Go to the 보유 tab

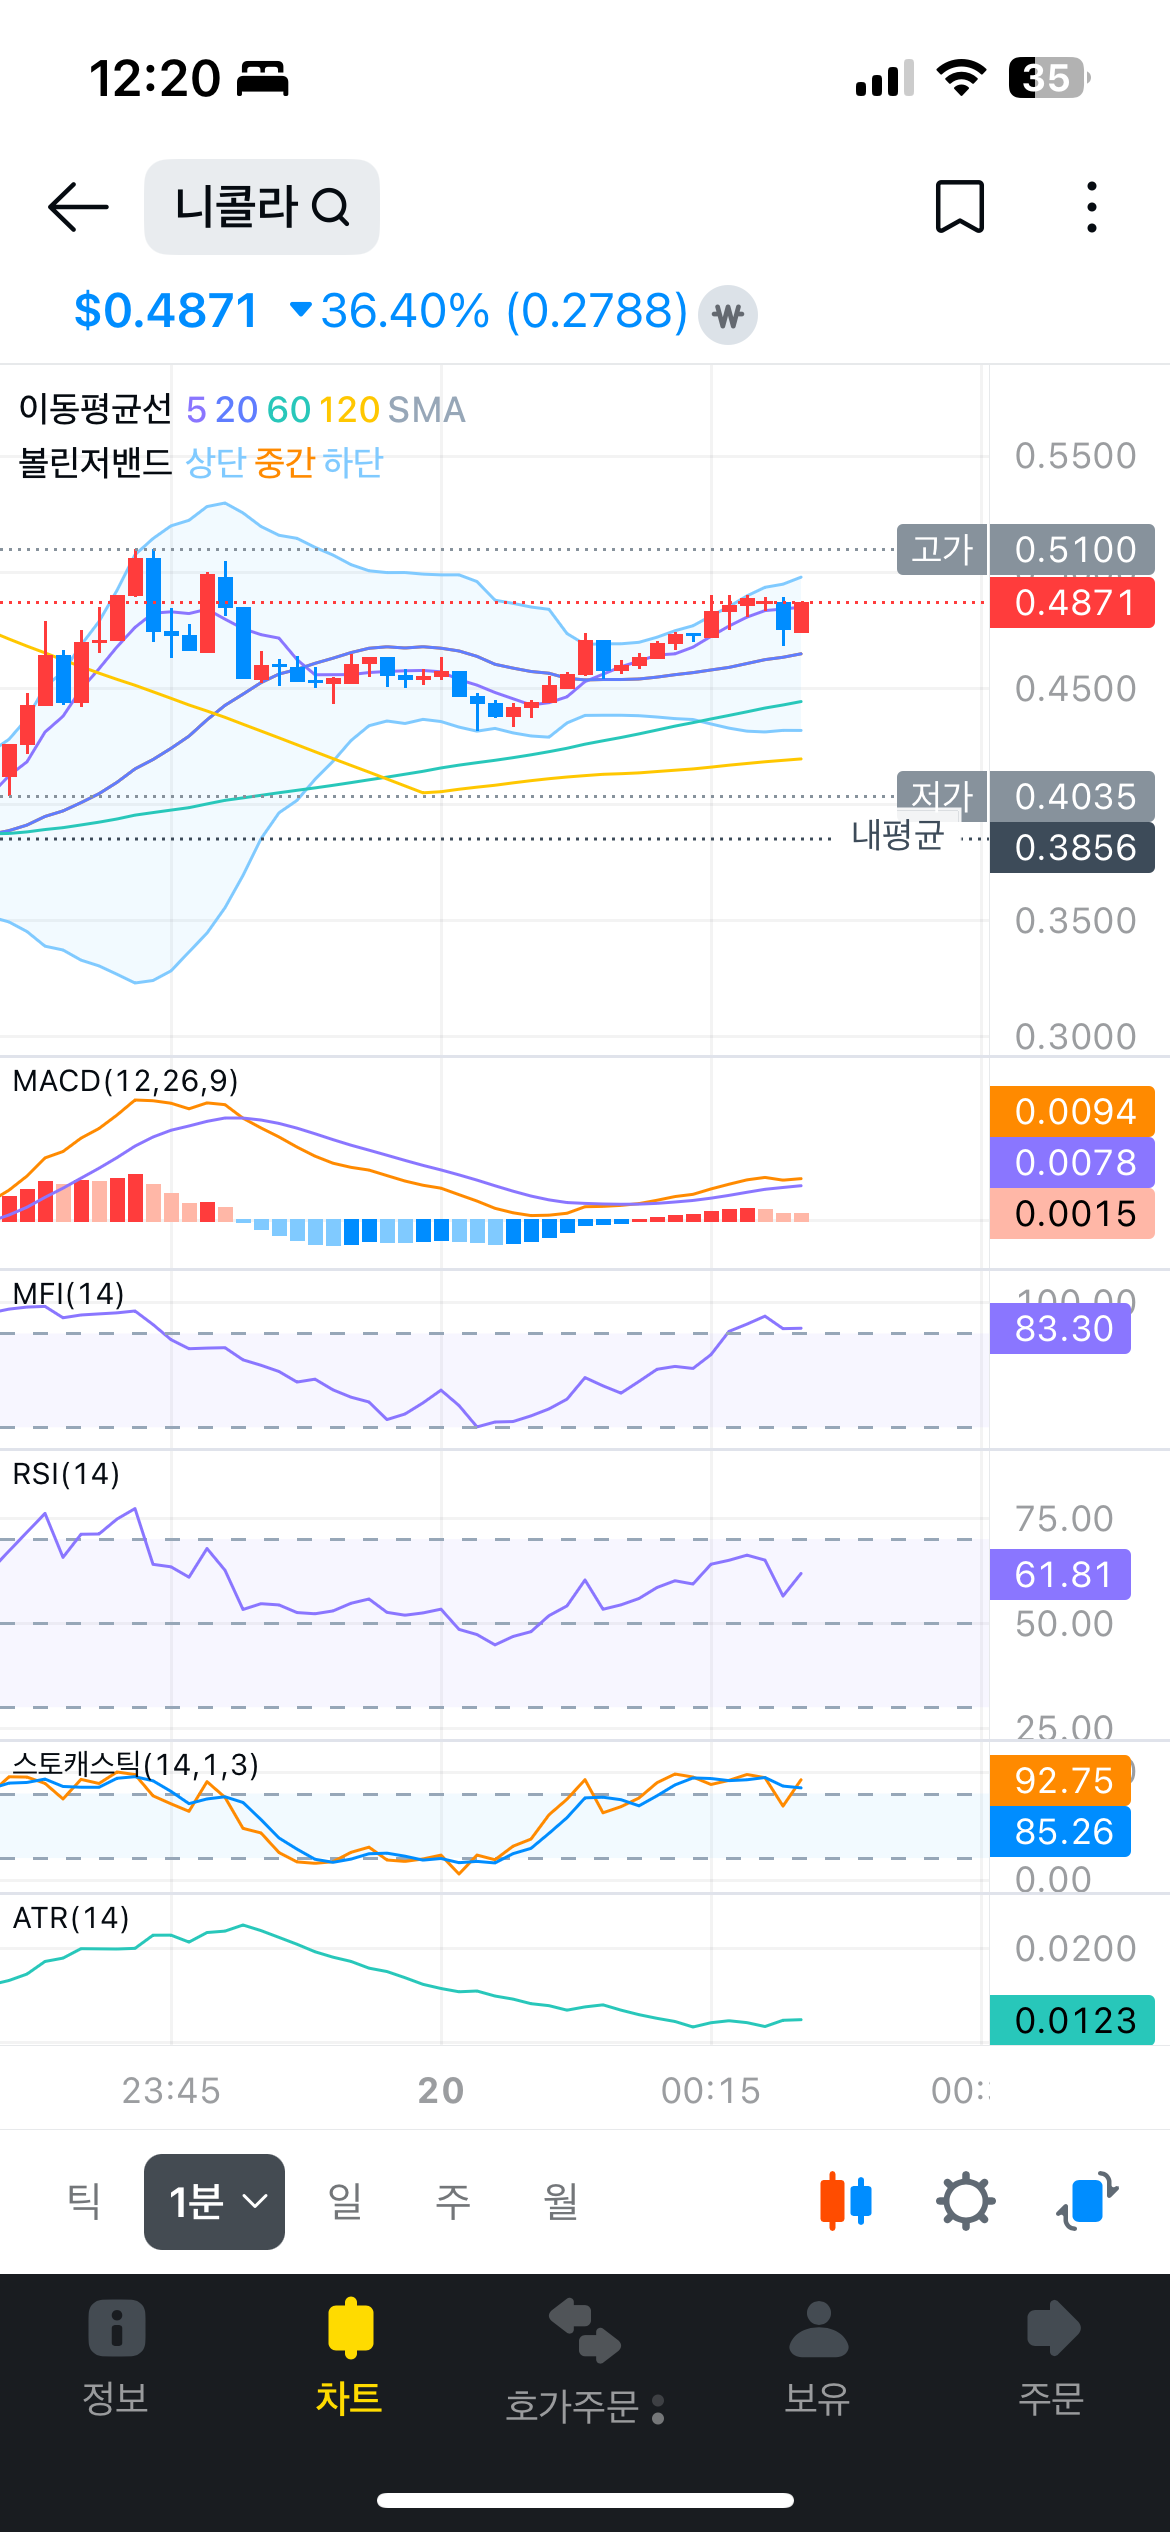pyautogui.click(x=818, y=2357)
